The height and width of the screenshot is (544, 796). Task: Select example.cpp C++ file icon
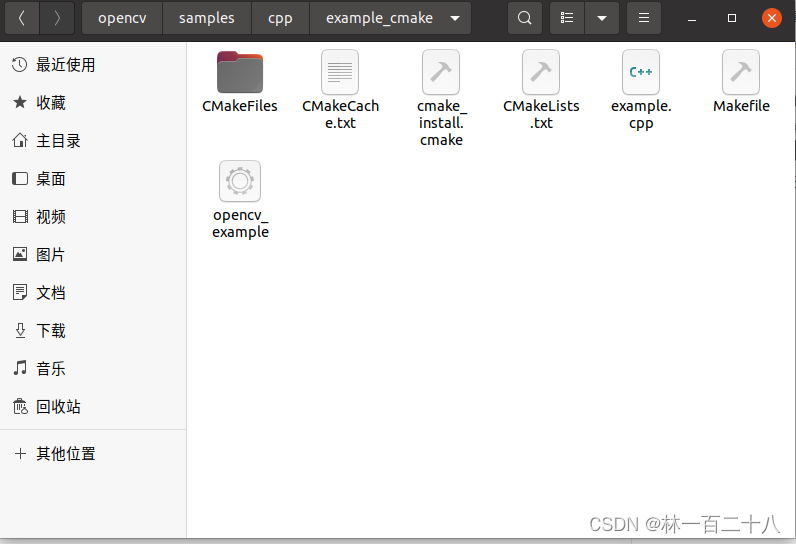tap(641, 72)
